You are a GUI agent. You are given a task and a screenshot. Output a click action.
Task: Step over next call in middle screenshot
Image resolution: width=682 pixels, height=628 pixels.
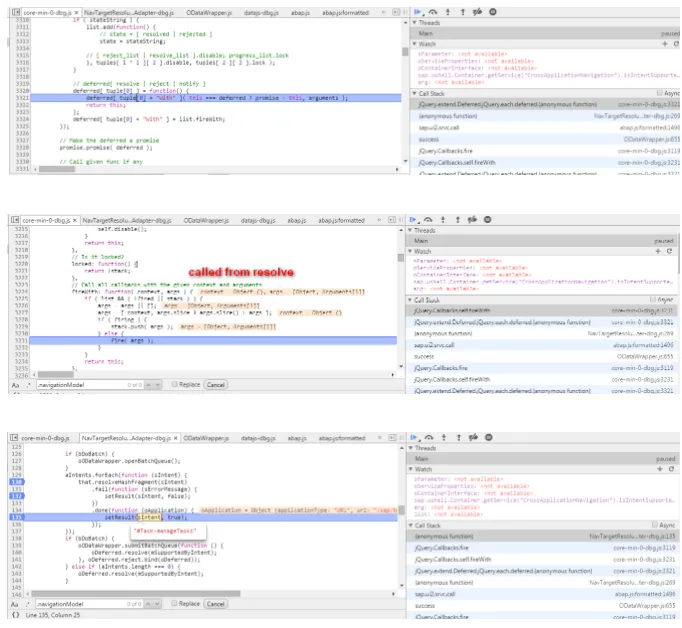click(428, 220)
